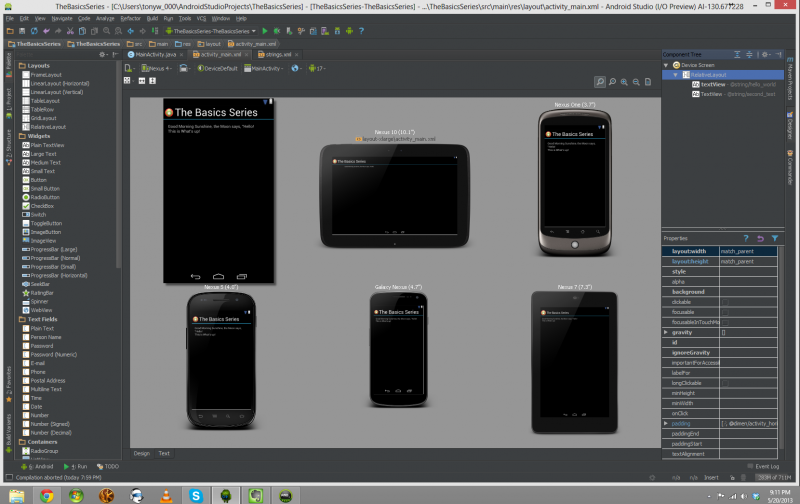Click the Find magnifier toolbar icon
The width and height of the screenshot is (800, 504).
pyautogui.click(x=107, y=31)
